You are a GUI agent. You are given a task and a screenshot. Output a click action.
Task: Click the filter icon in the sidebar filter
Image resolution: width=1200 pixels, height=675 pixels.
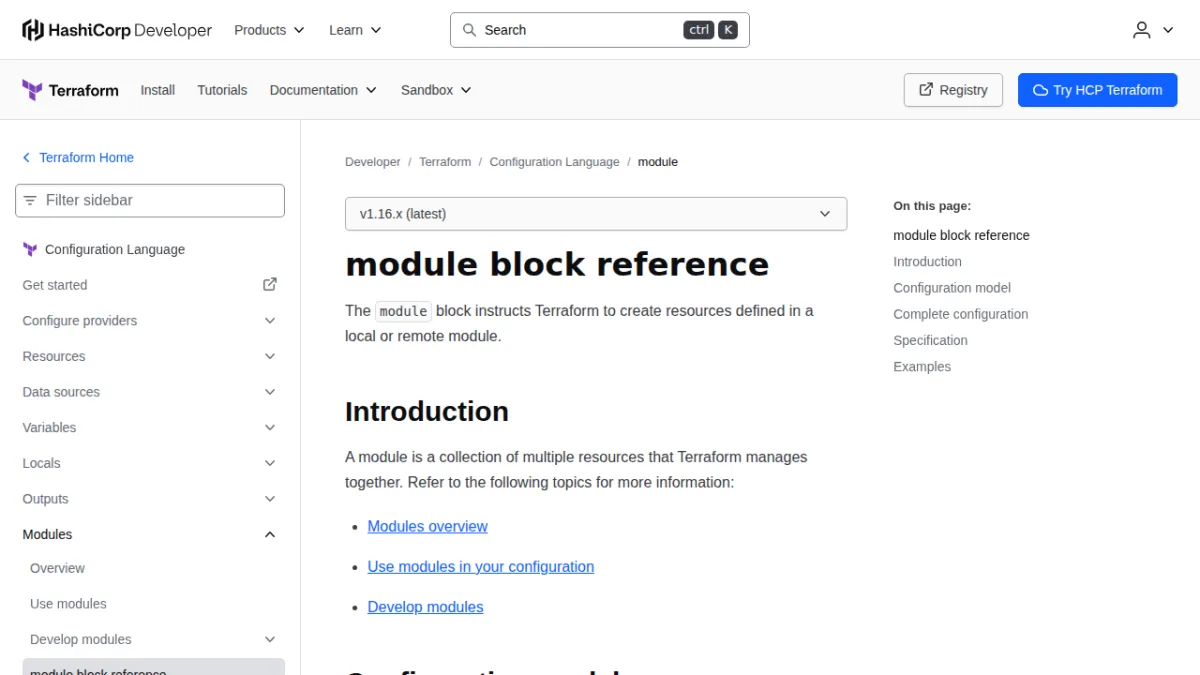click(30, 200)
